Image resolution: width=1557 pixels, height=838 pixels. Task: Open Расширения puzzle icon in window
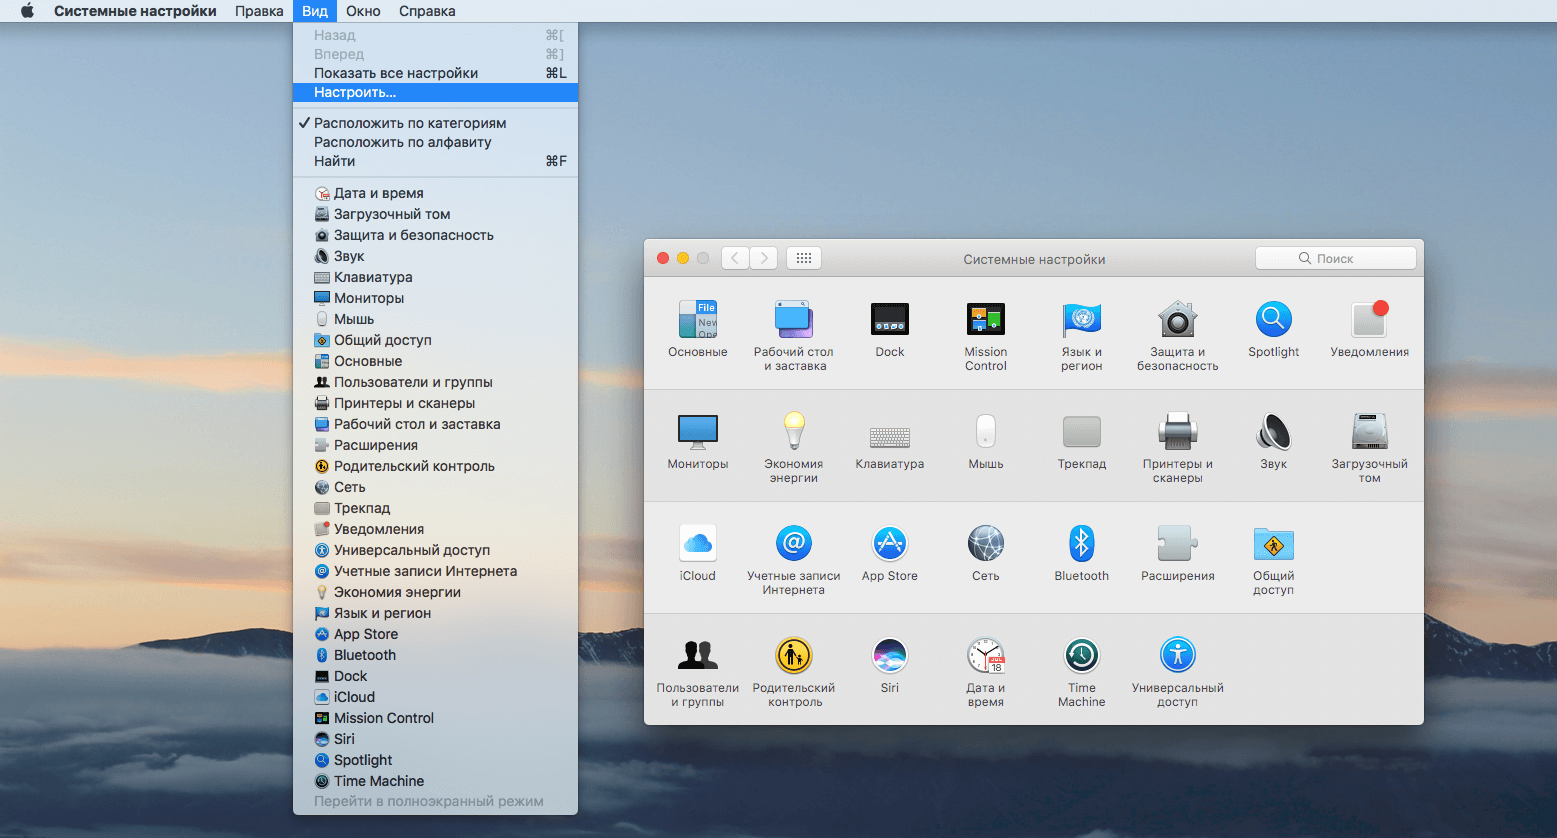click(x=1178, y=544)
